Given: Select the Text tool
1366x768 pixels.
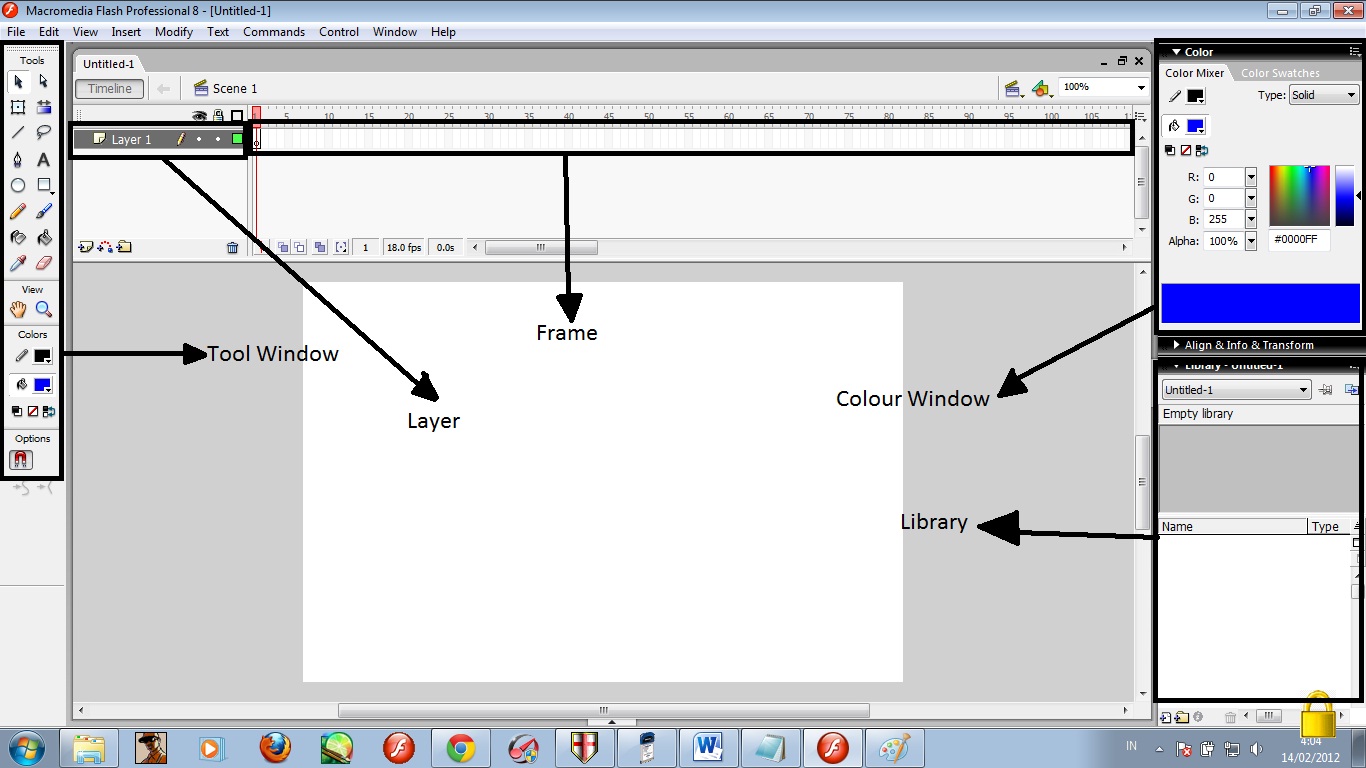Looking at the screenshot, I should [x=43, y=160].
